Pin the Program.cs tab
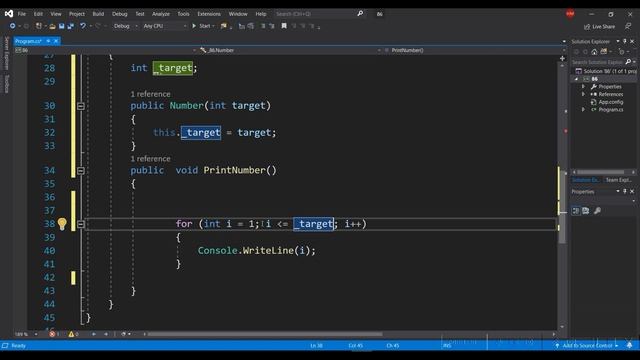640x360 pixels. coord(48,41)
